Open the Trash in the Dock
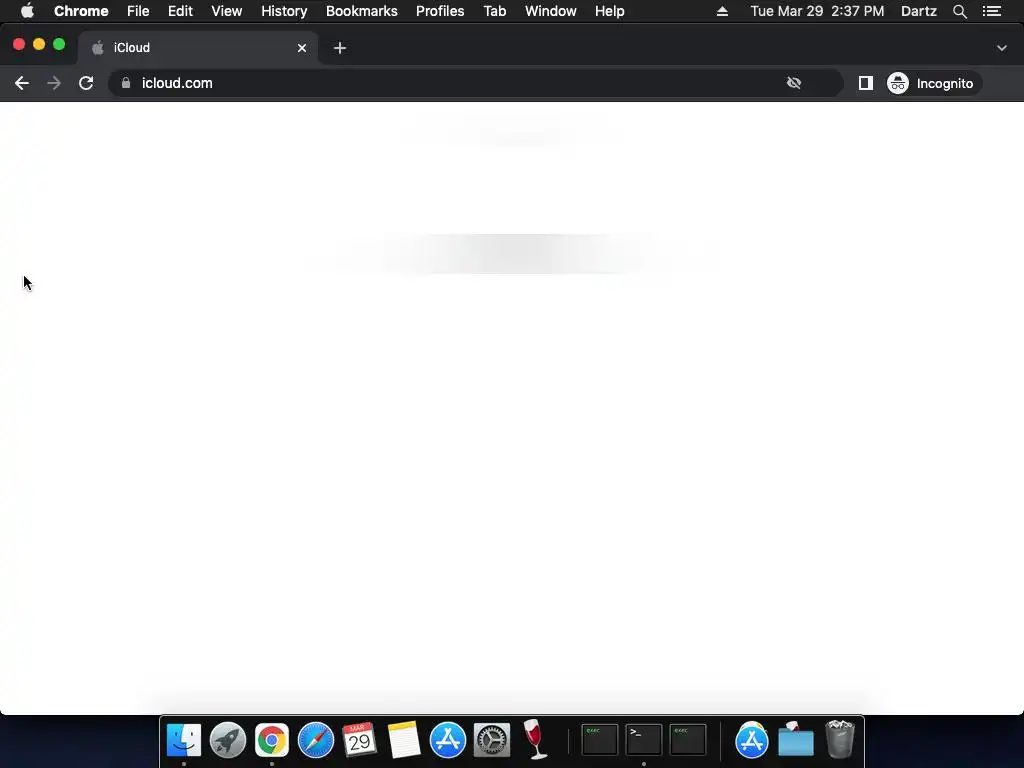Image resolution: width=1024 pixels, height=768 pixels. point(840,740)
